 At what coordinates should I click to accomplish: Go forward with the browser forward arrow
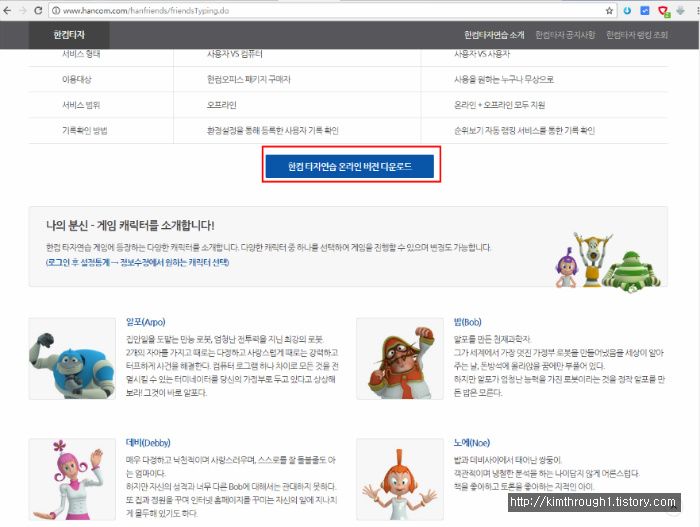(x=23, y=10)
